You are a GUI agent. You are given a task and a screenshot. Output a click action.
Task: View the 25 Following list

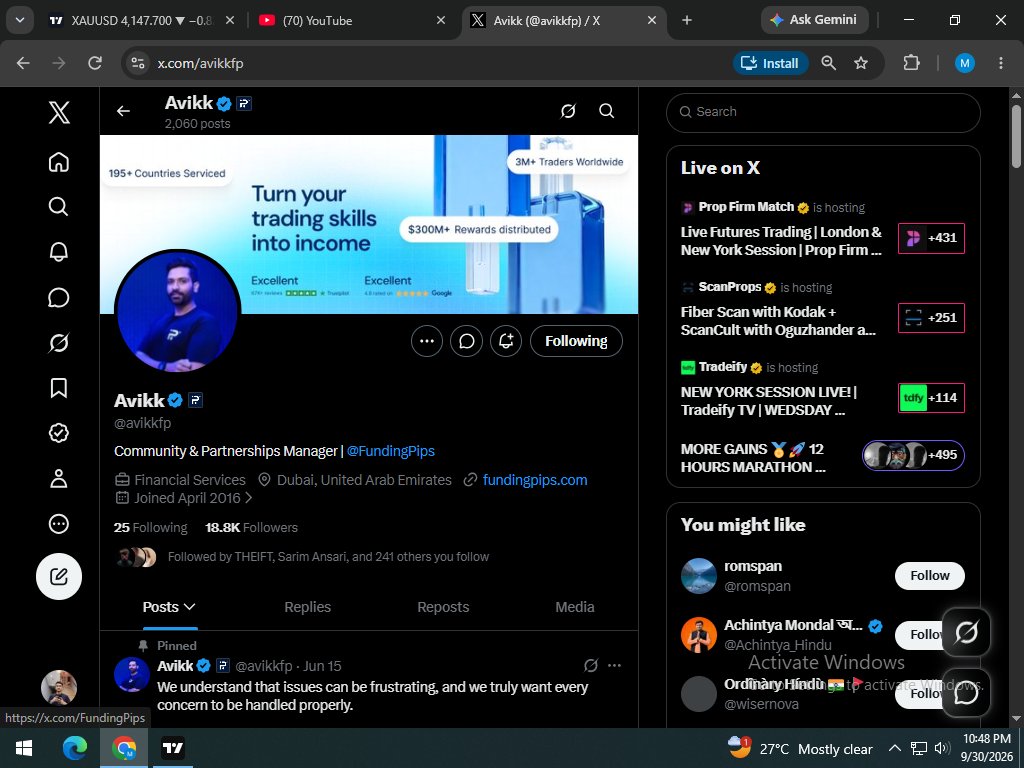150,528
